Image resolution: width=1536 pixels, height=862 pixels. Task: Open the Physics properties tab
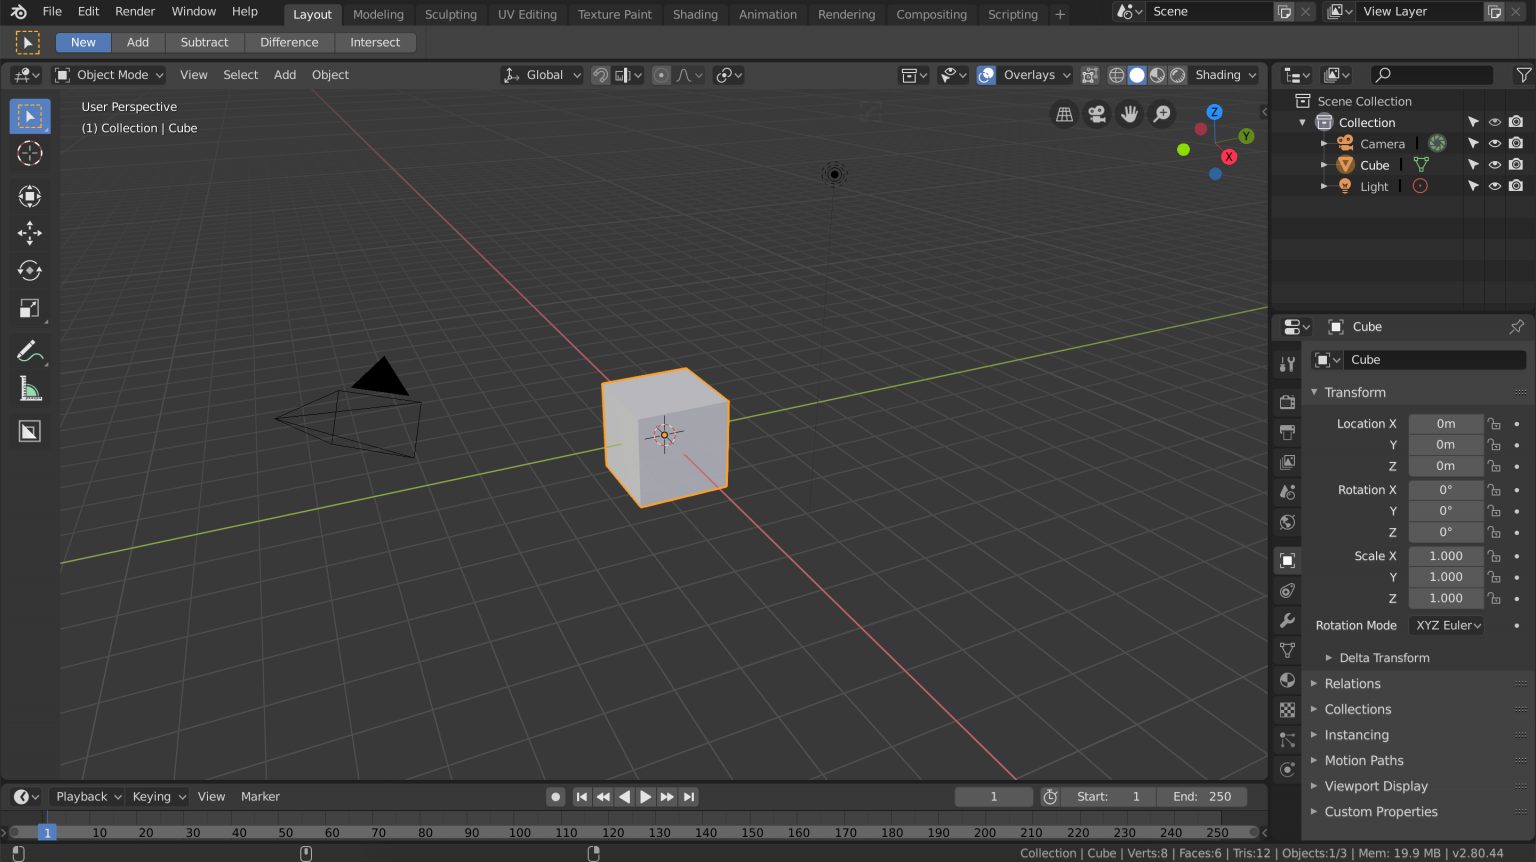1287,769
